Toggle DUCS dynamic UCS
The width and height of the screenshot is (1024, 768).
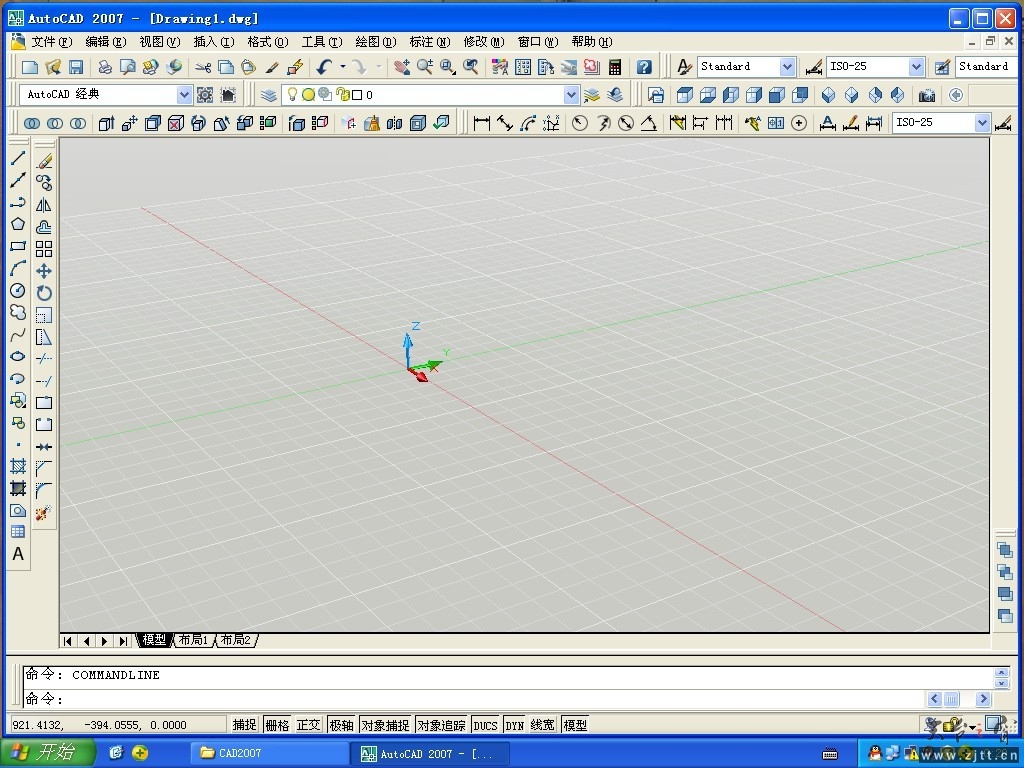(485, 725)
